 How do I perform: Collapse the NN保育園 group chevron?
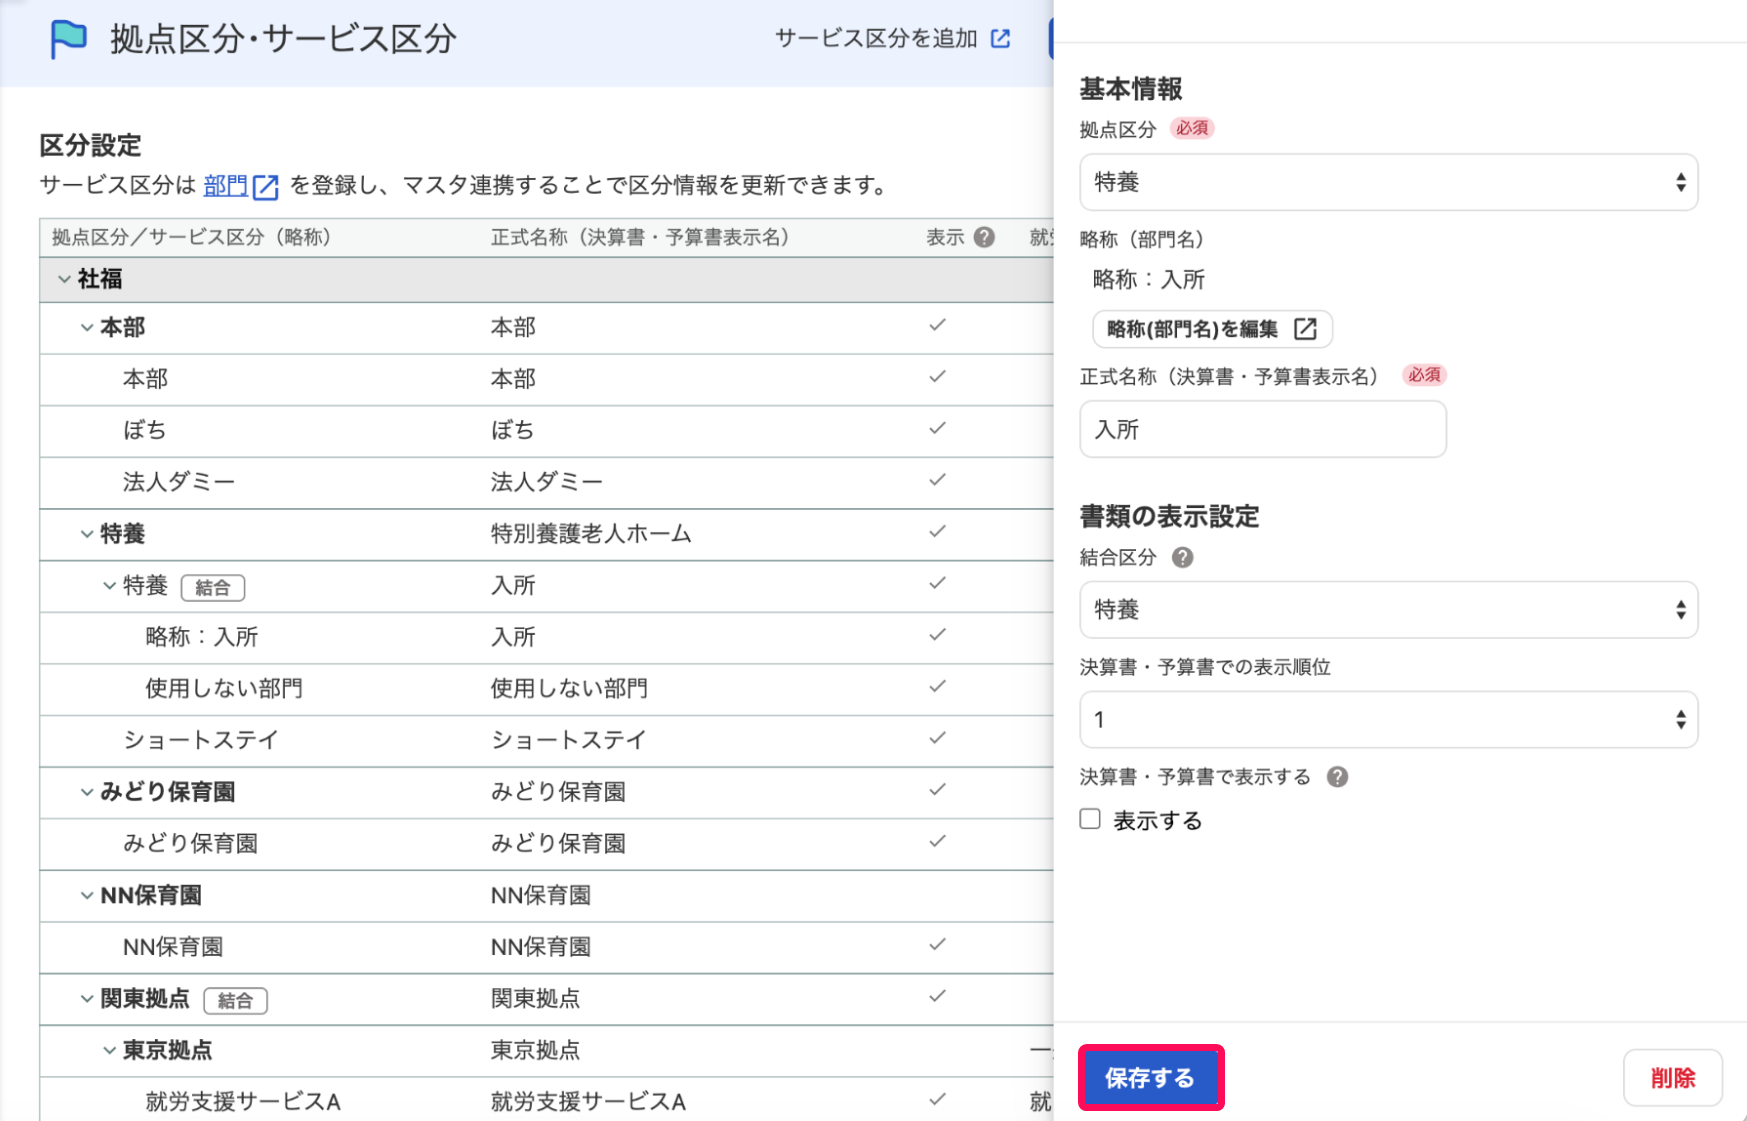click(x=87, y=895)
